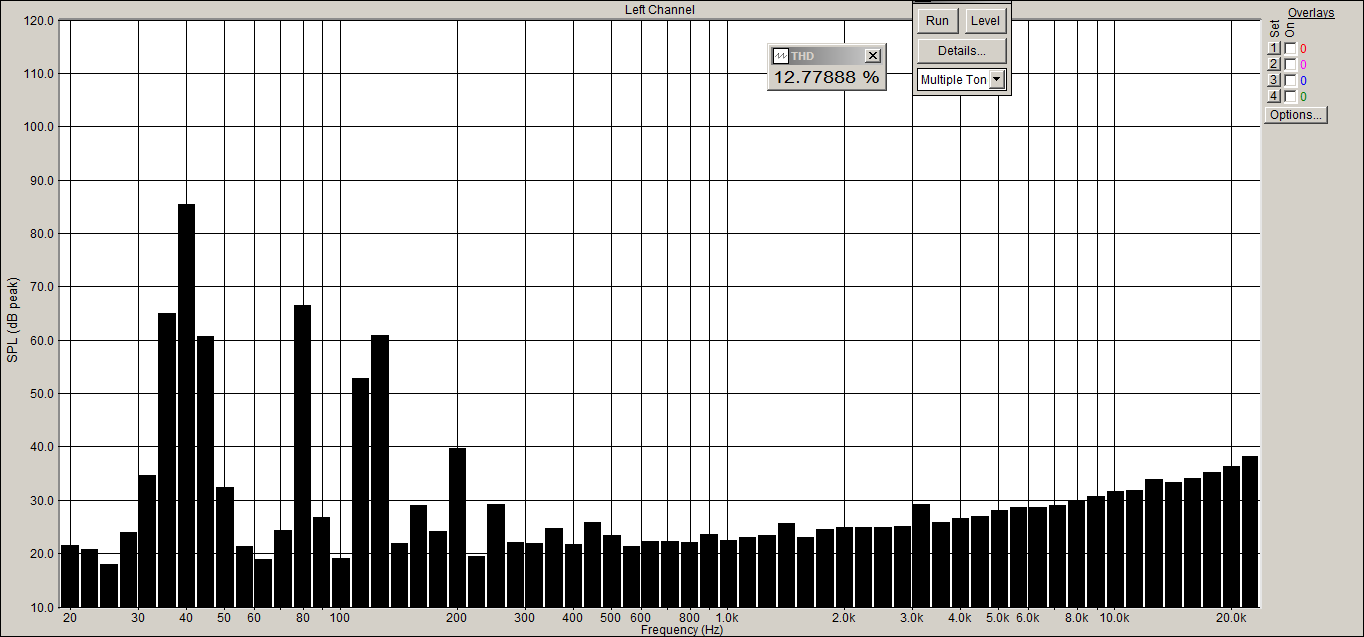
Task: Set overlay 4
Action: [1274, 96]
